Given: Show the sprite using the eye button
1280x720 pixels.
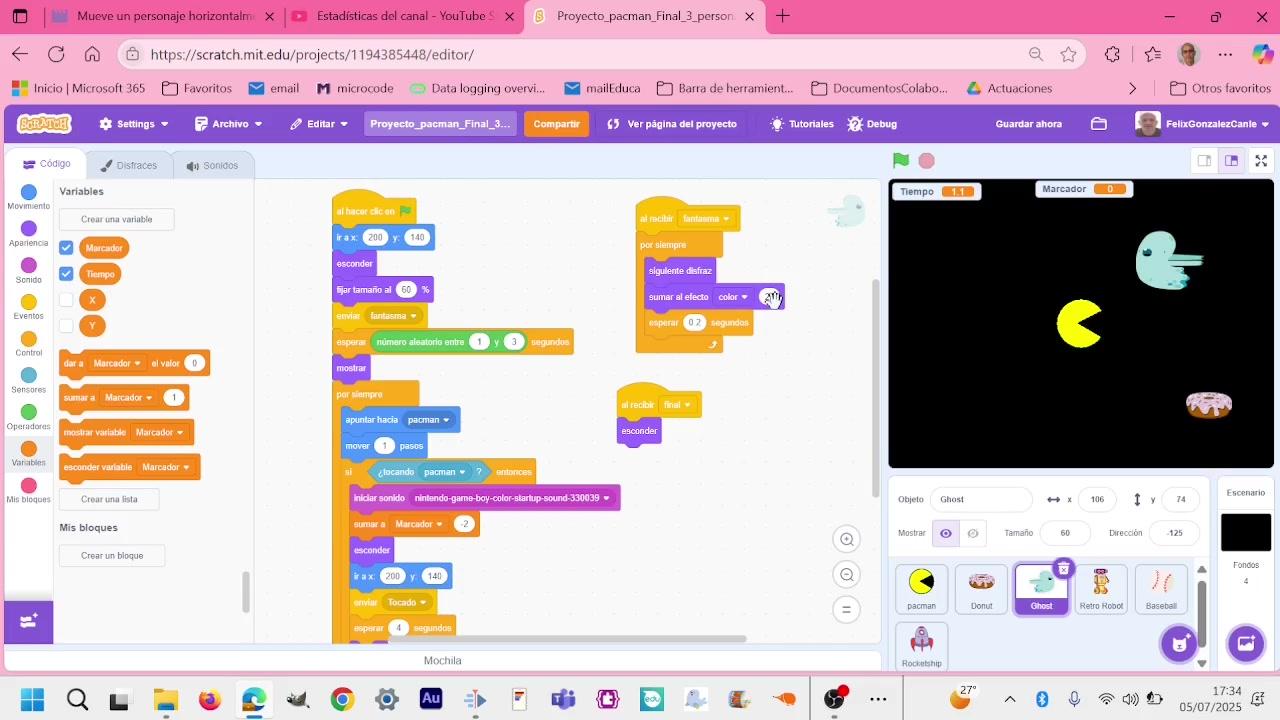Looking at the screenshot, I should click(x=946, y=533).
